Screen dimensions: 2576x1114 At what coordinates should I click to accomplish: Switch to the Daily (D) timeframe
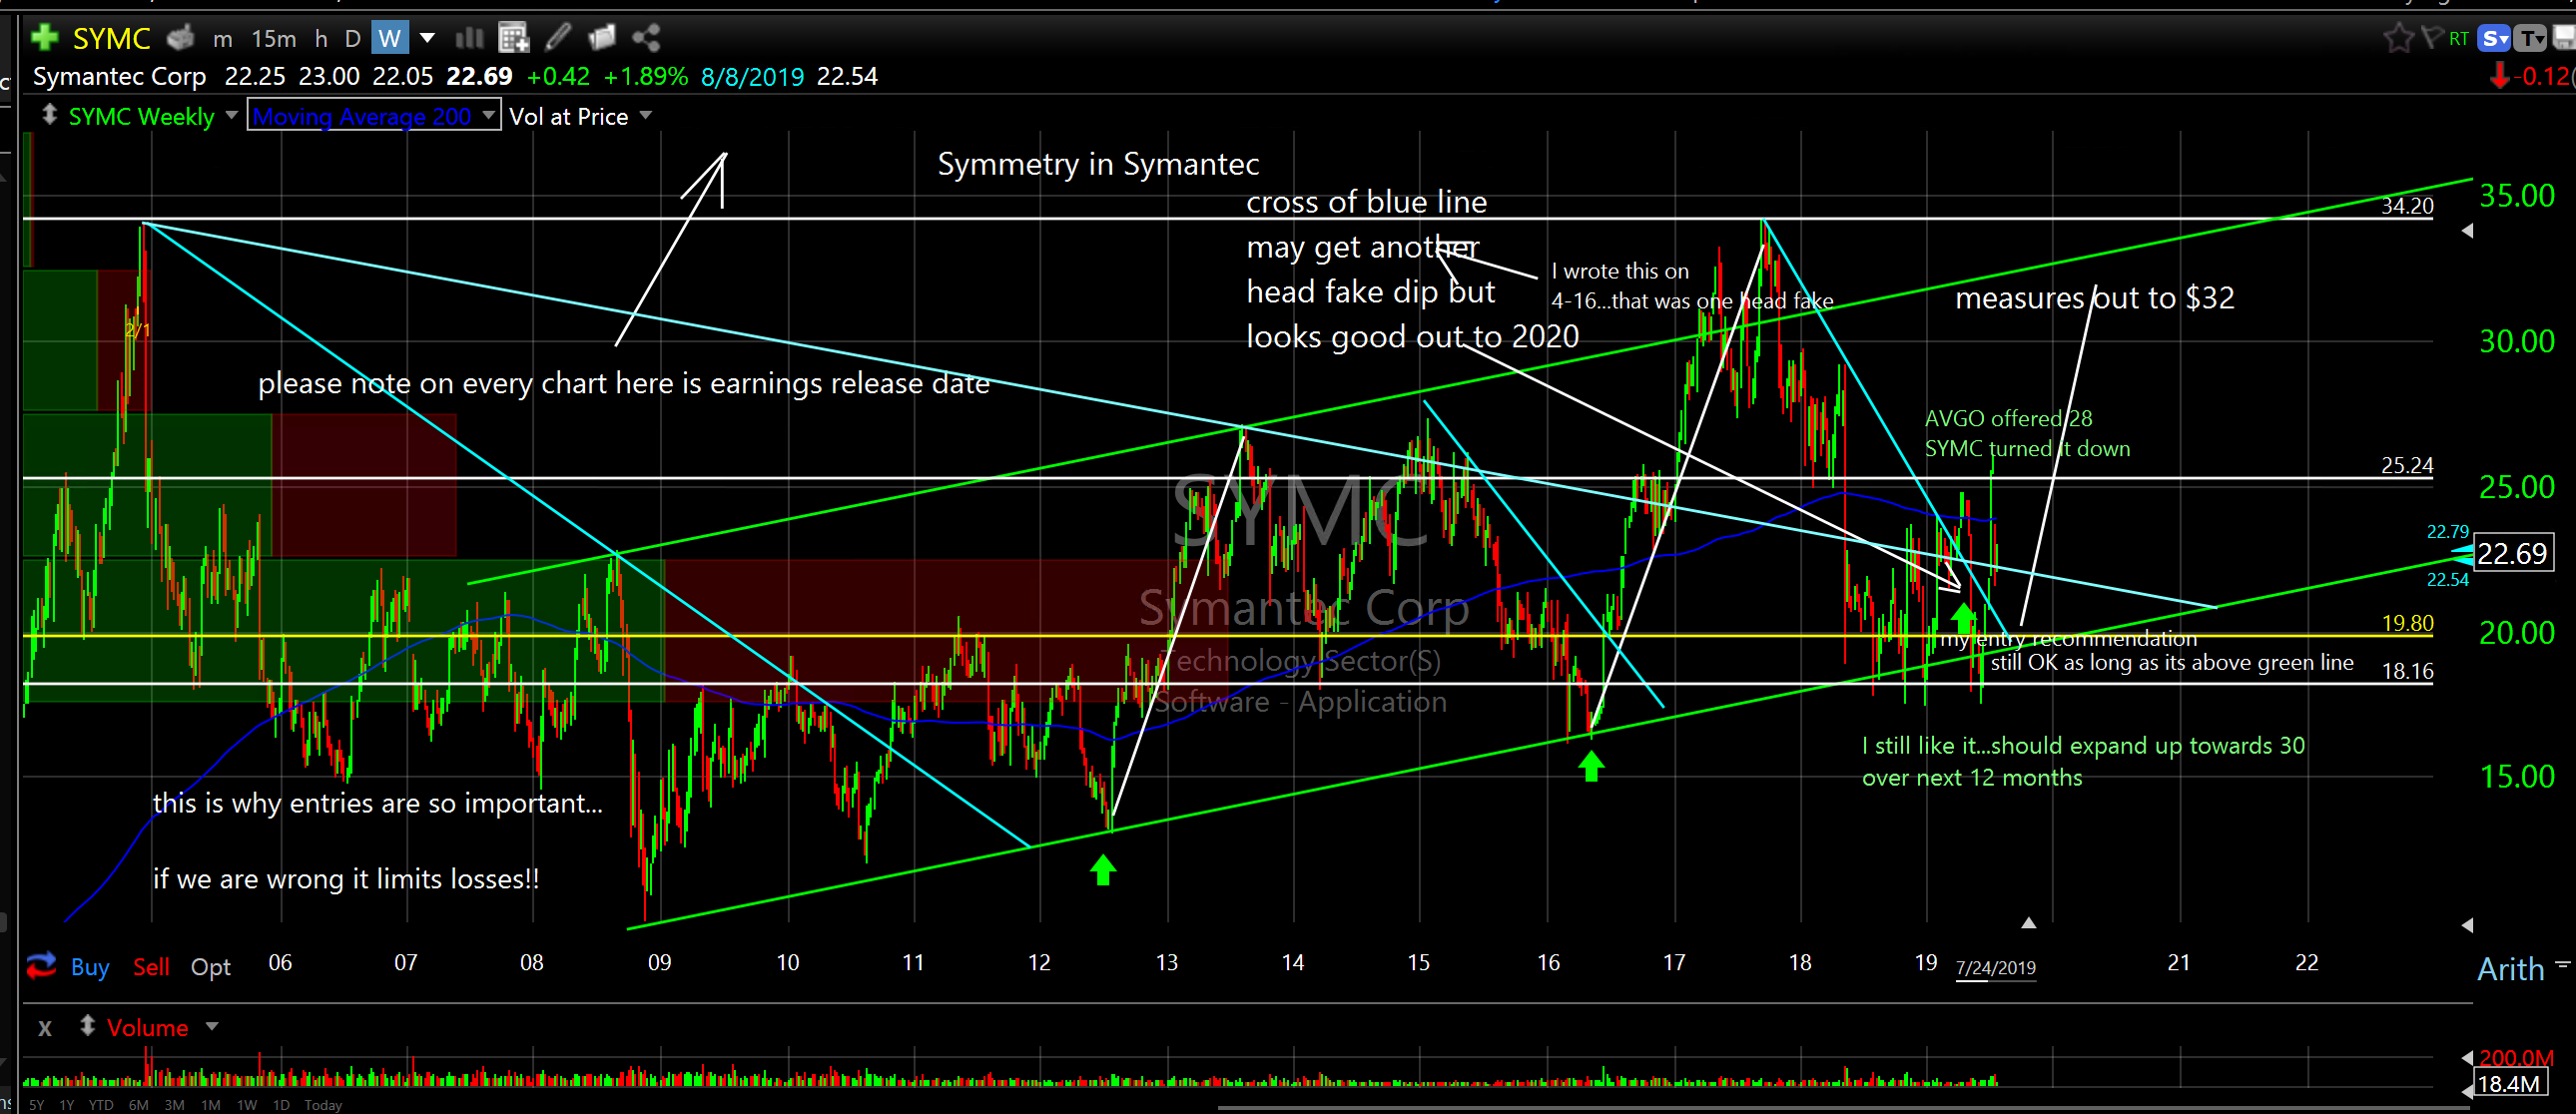(352, 38)
